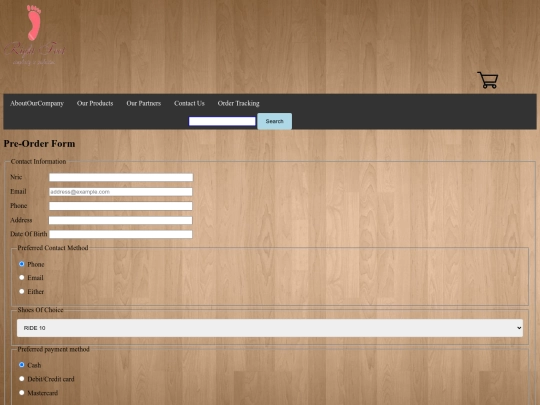The height and width of the screenshot is (405, 540).
Task: Click the Address input field
Action: tap(120, 220)
